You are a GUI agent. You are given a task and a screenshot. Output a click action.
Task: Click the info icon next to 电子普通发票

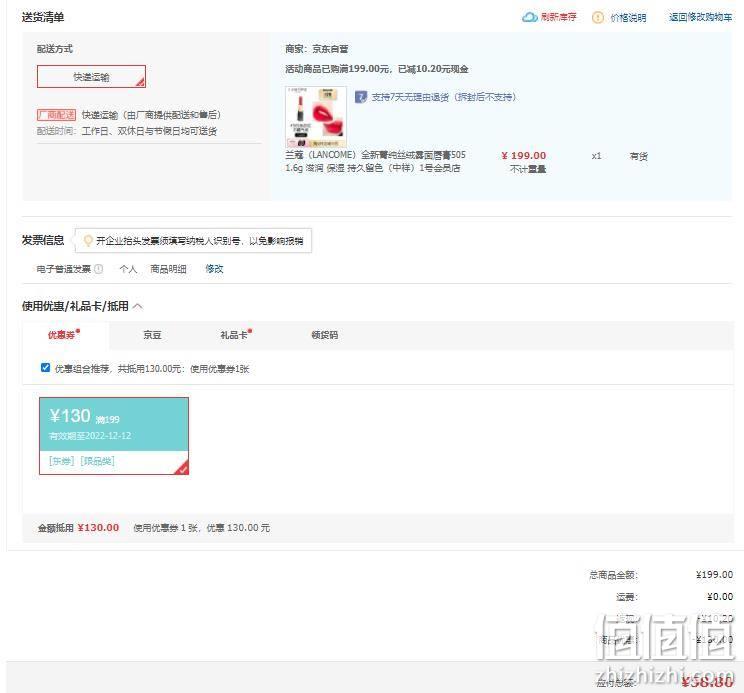pos(98,269)
